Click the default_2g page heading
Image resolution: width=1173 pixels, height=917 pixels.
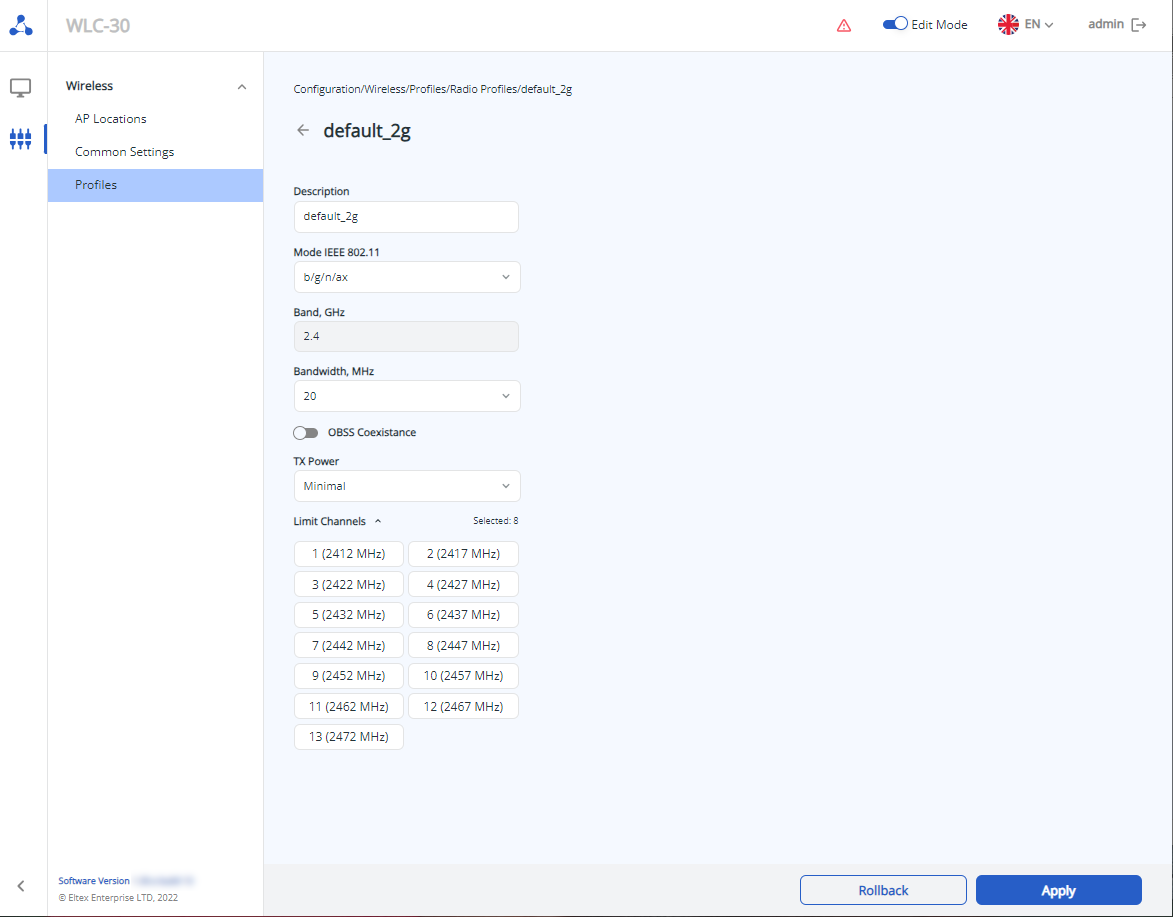coord(367,131)
